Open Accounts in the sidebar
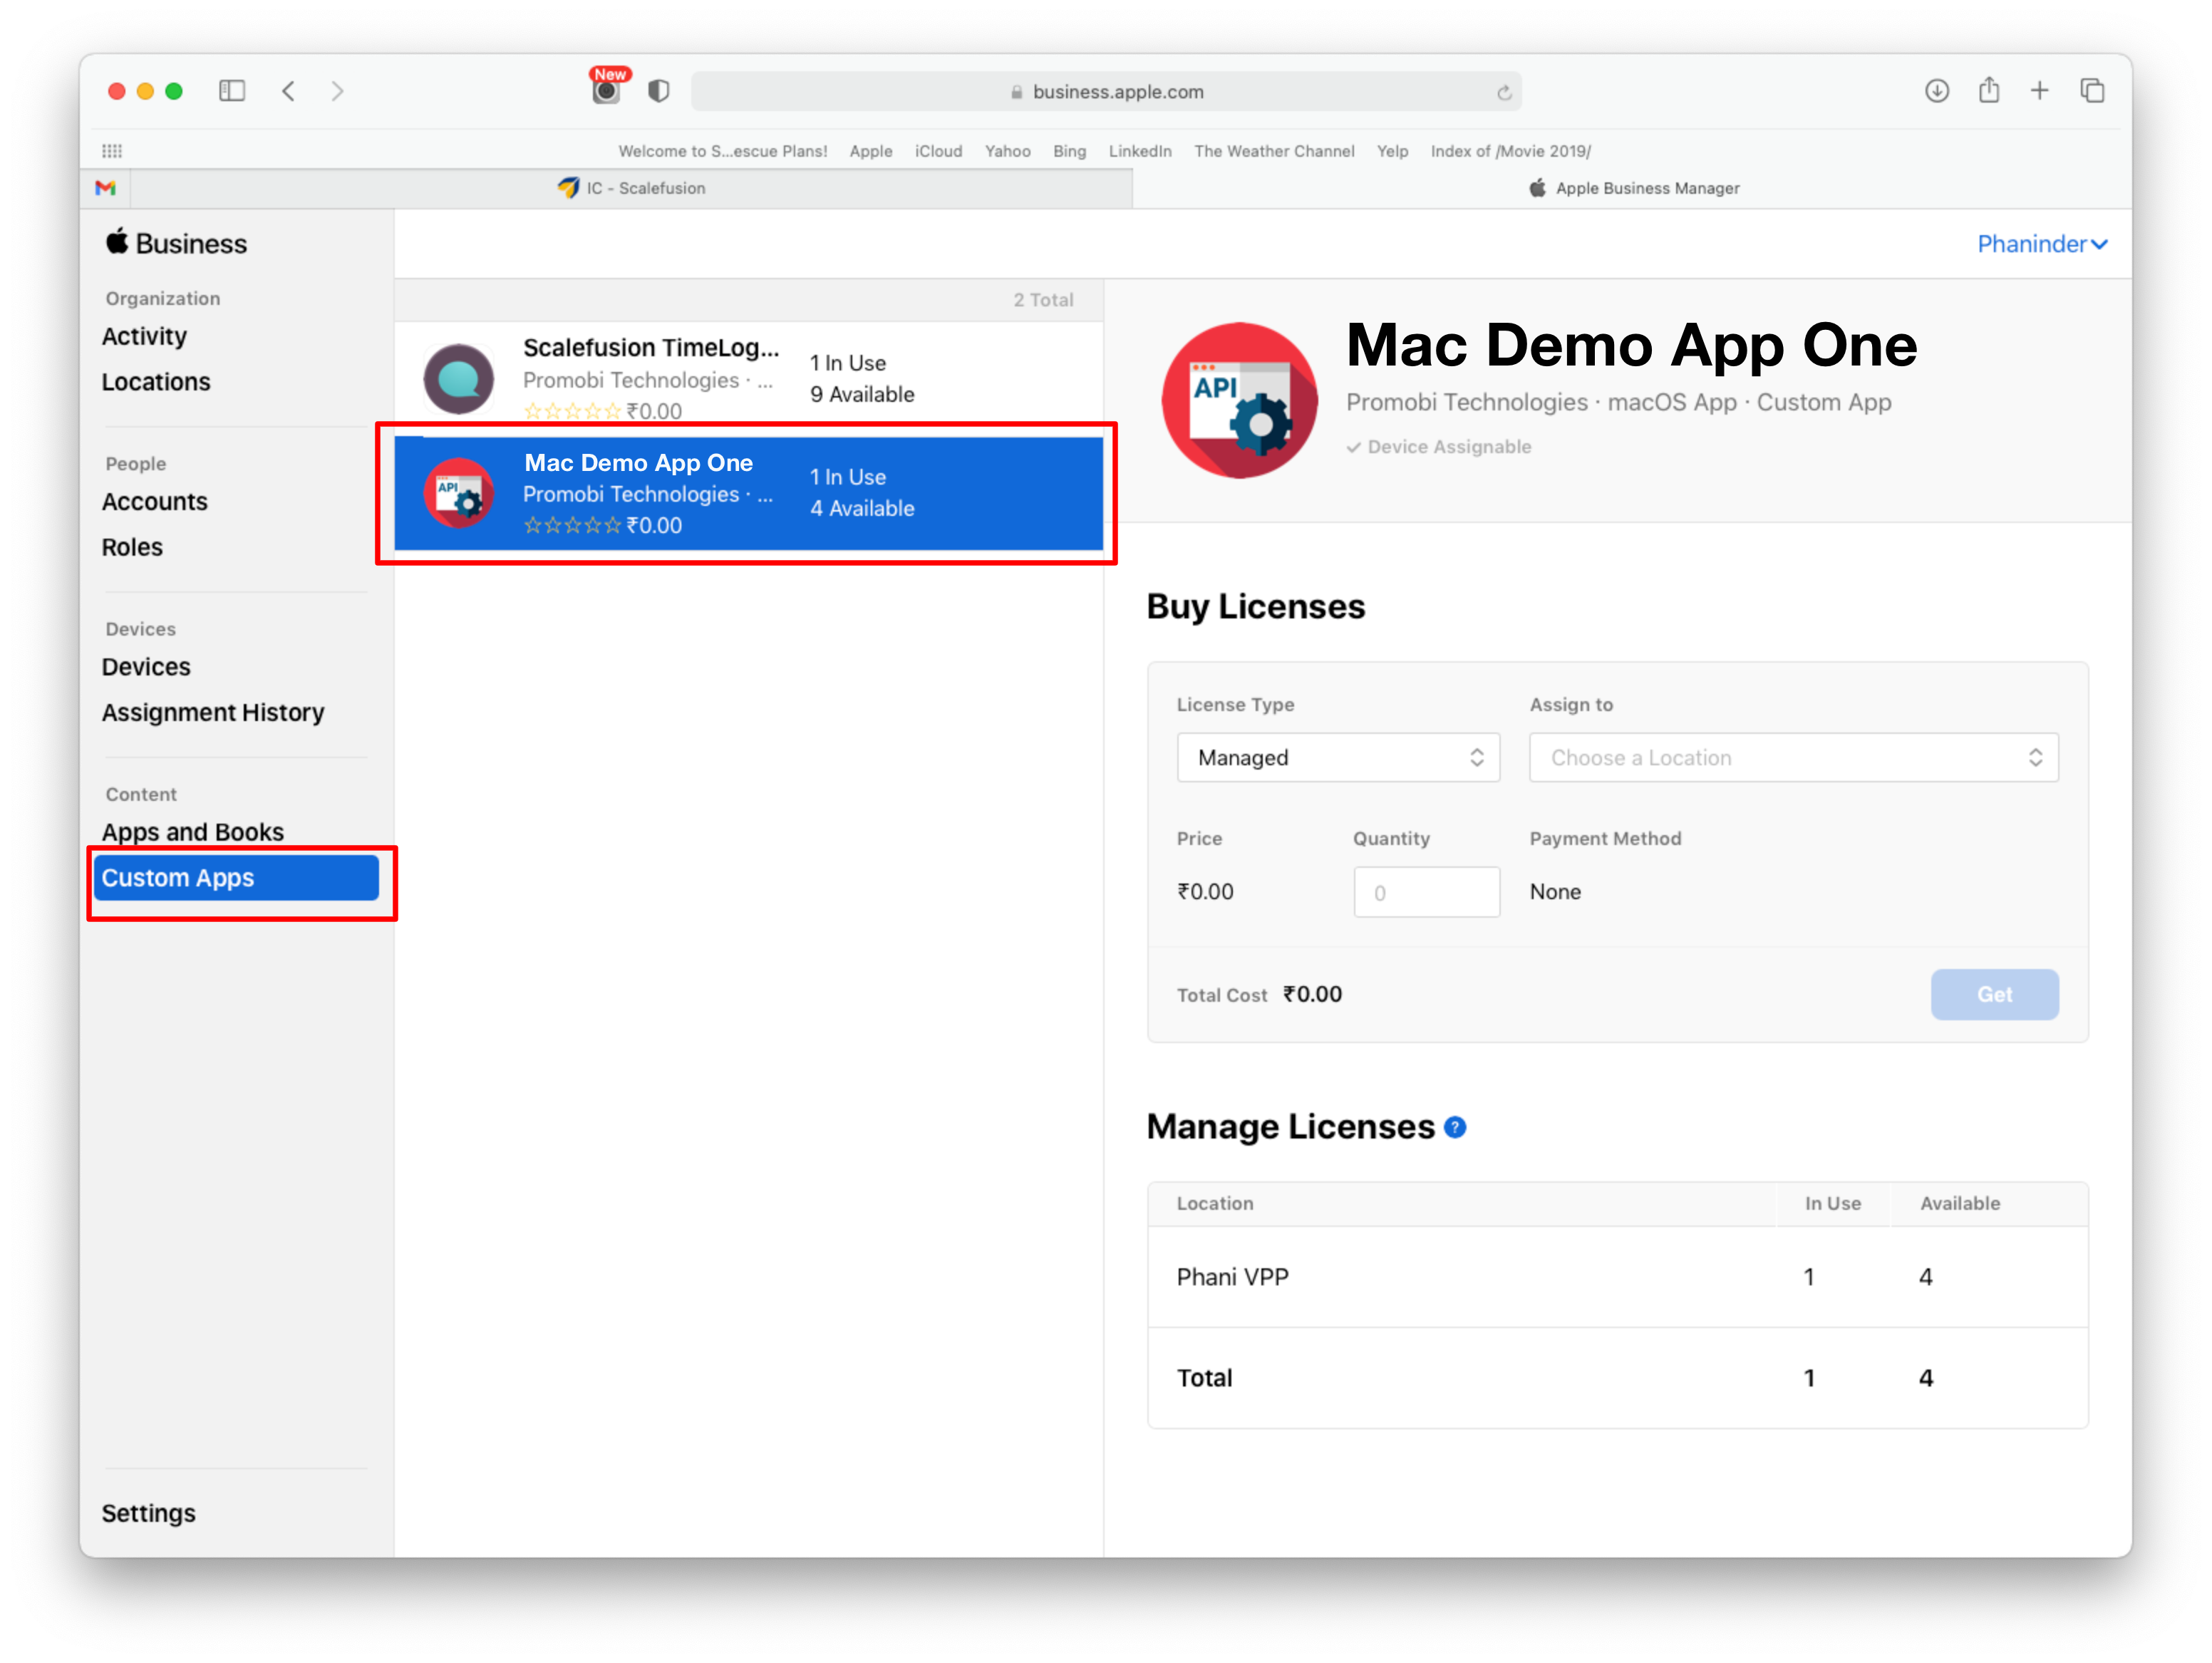The width and height of the screenshot is (2212, 1663). (x=154, y=501)
